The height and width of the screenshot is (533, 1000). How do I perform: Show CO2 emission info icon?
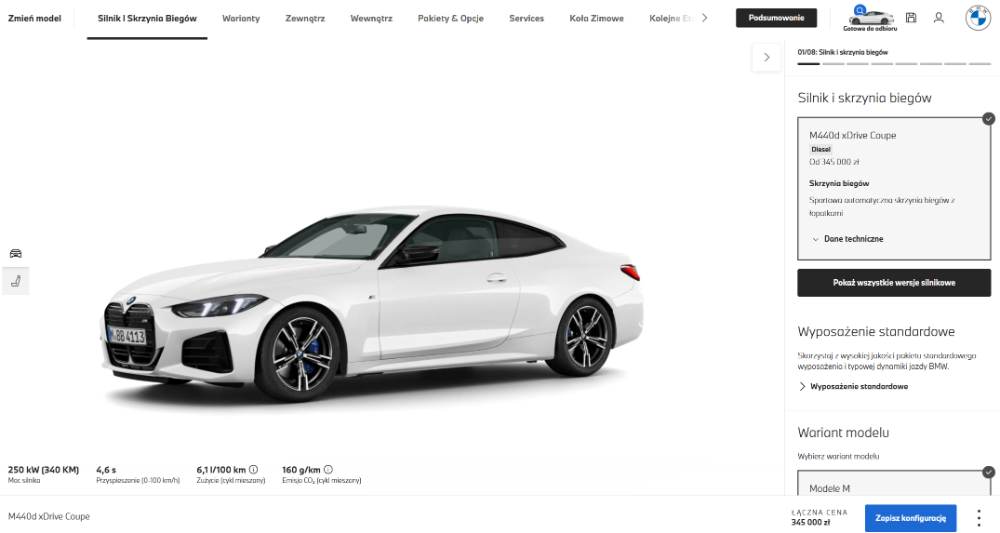[328, 469]
